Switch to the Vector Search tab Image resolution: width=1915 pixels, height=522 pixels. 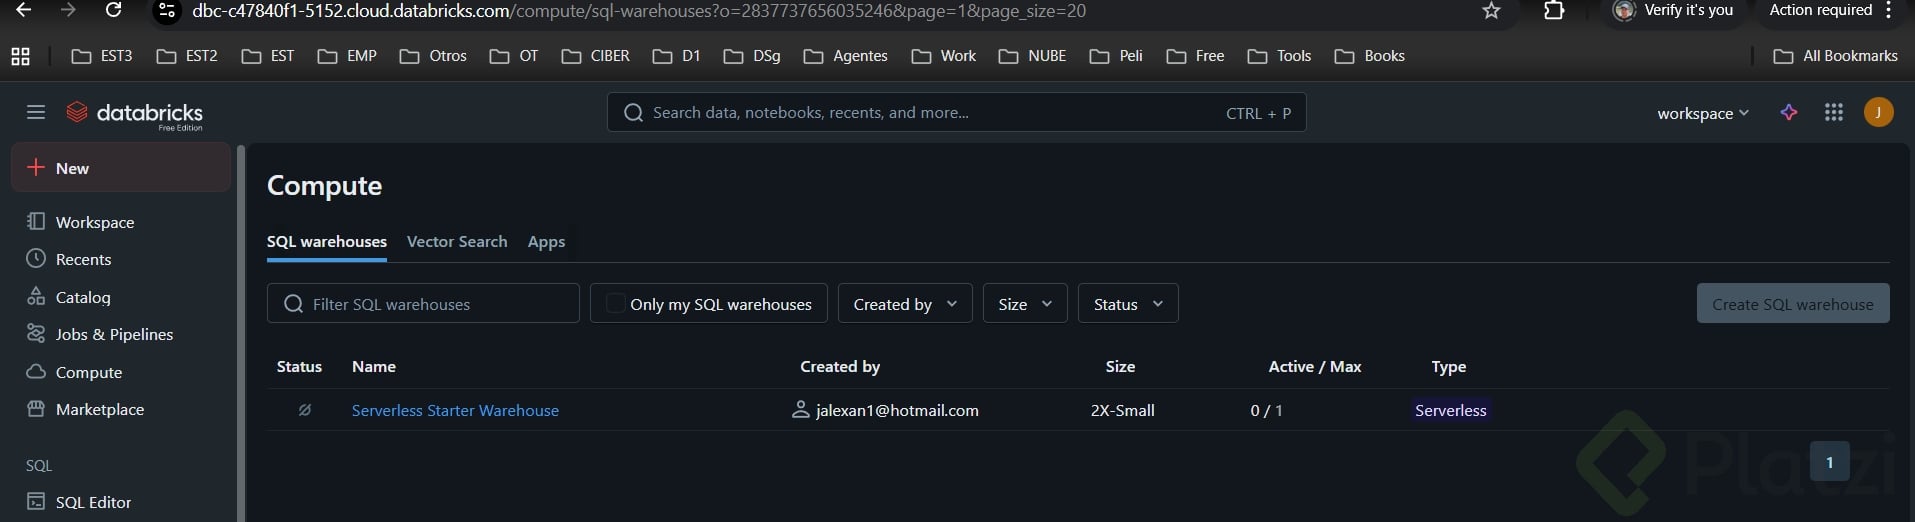coord(457,242)
